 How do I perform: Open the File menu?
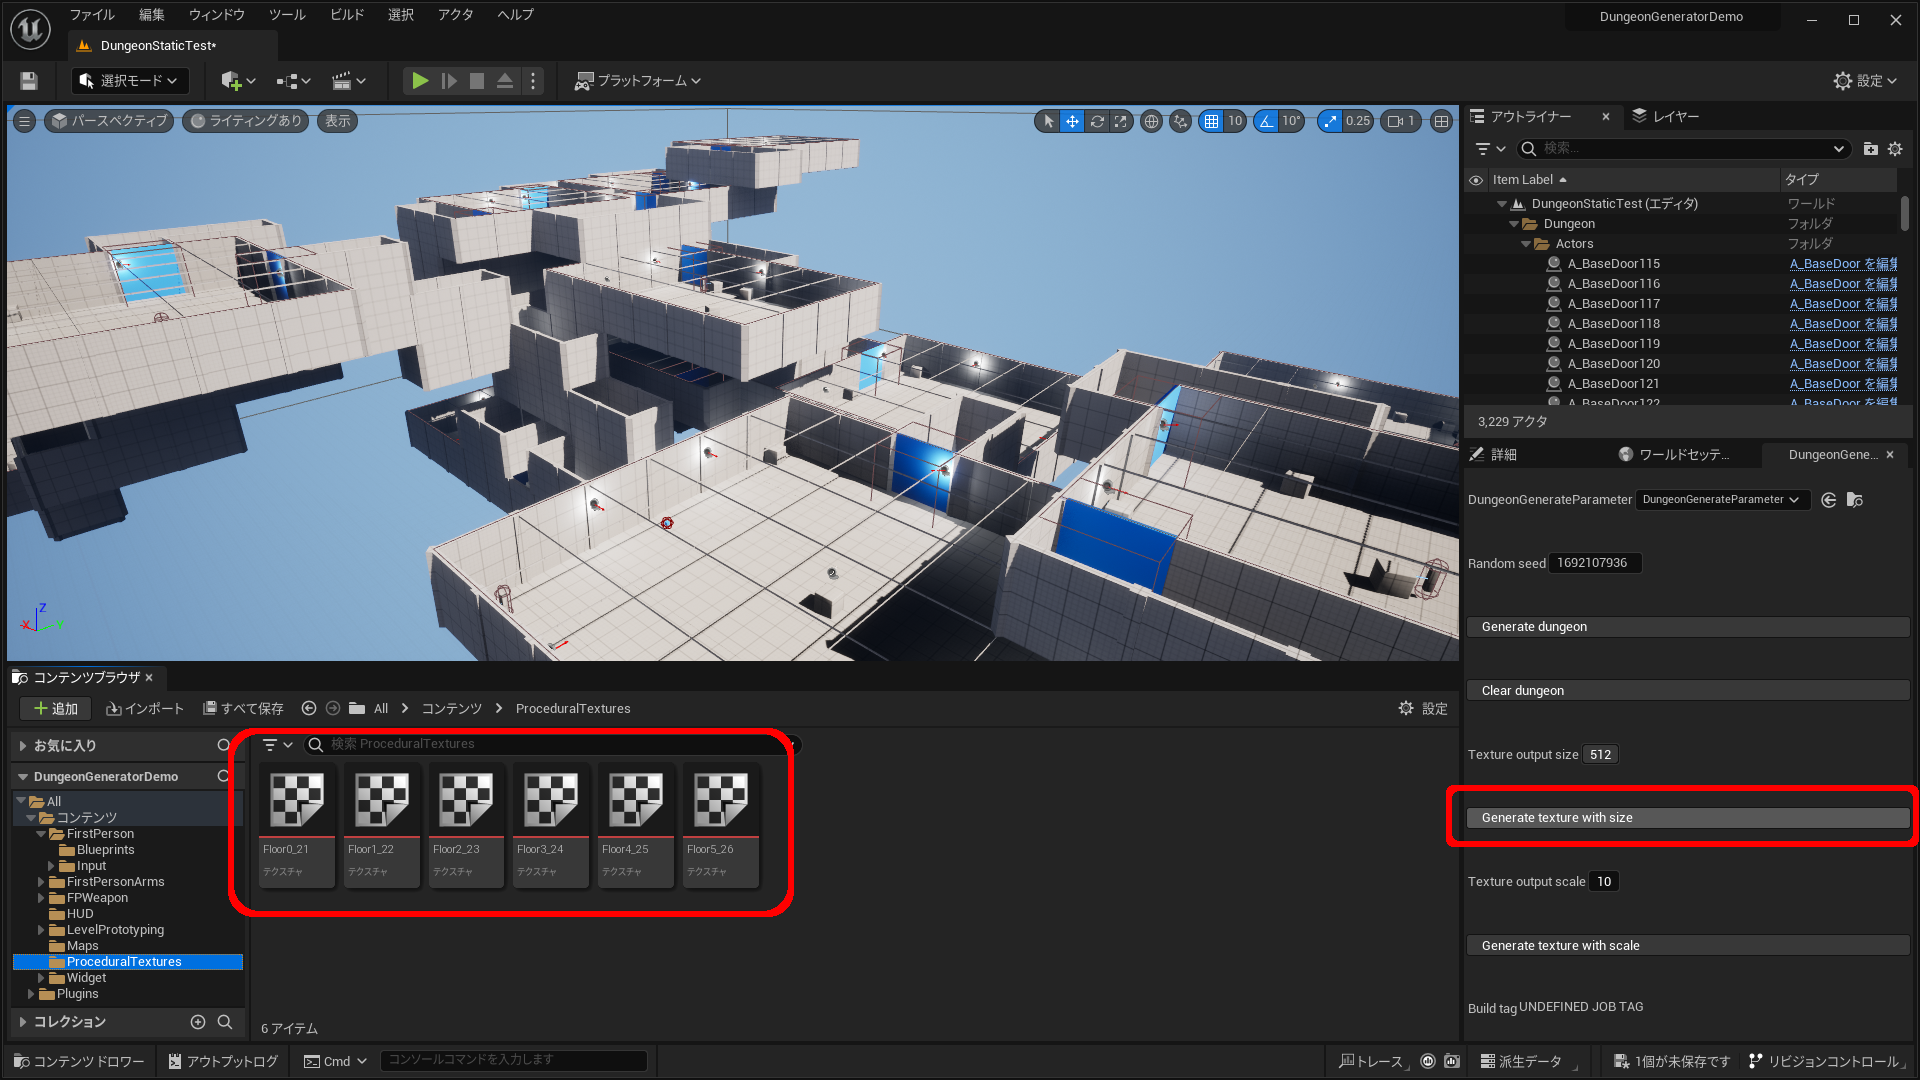click(x=92, y=15)
